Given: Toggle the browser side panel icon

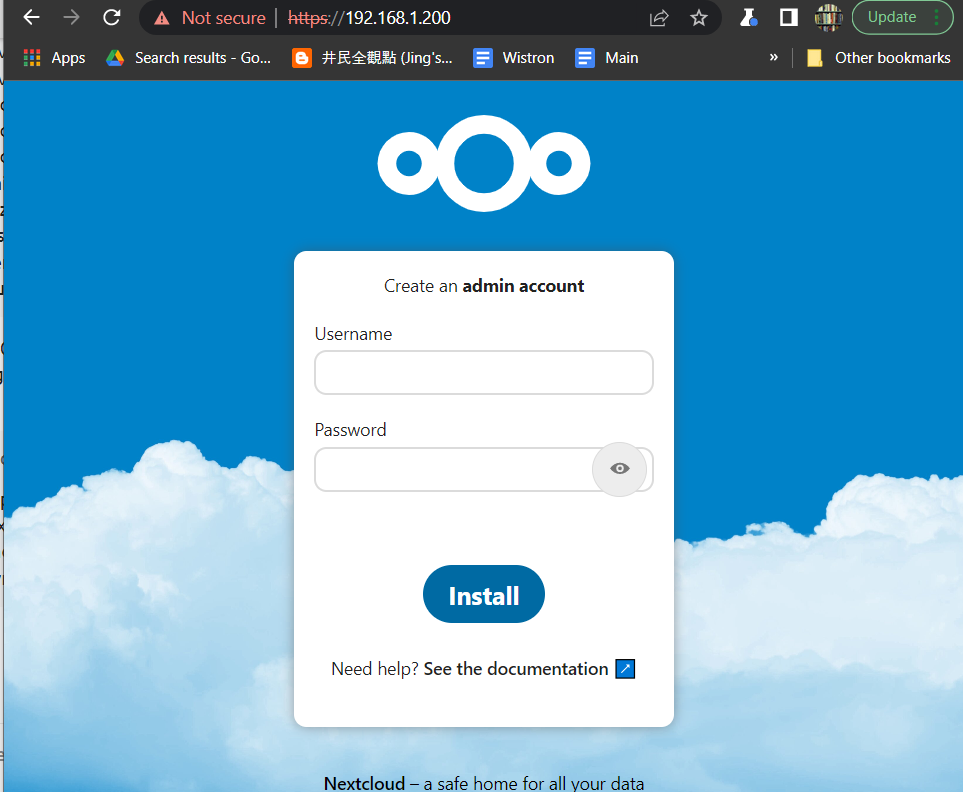Looking at the screenshot, I should [x=789, y=17].
